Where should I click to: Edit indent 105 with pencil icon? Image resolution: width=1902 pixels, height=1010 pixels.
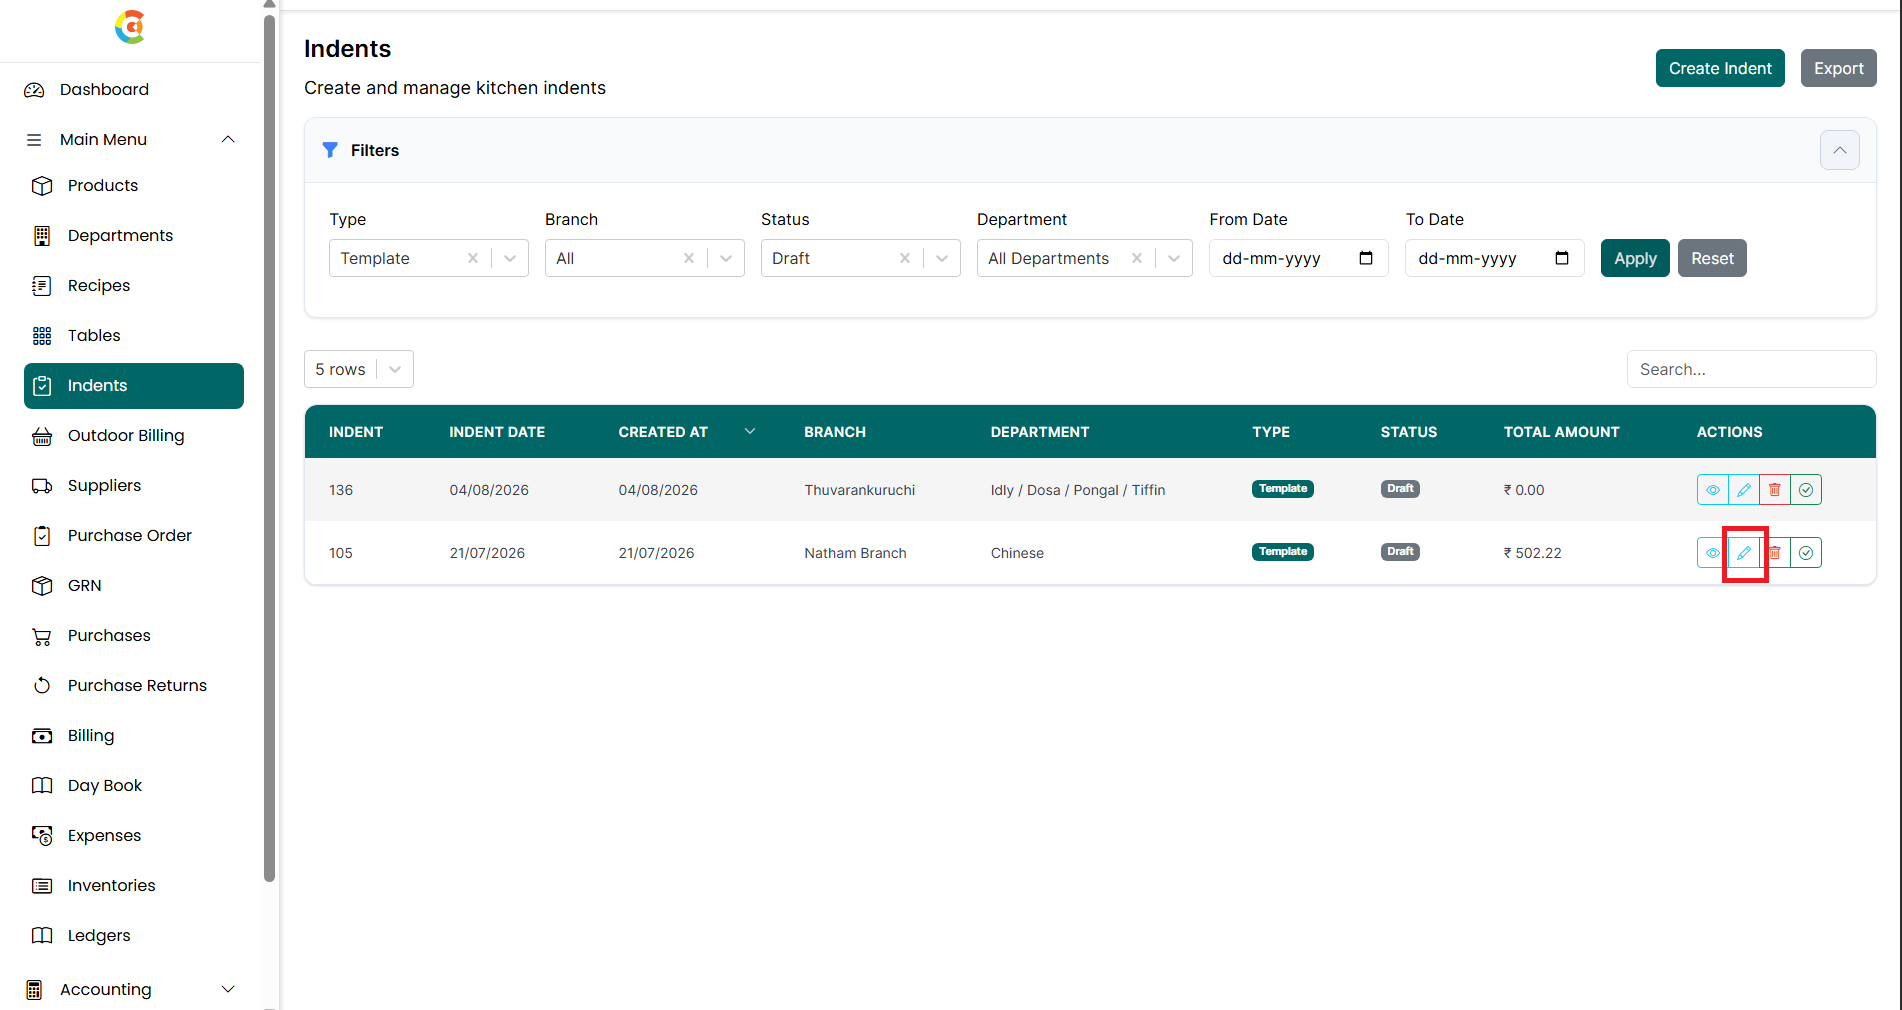[x=1744, y=553]
